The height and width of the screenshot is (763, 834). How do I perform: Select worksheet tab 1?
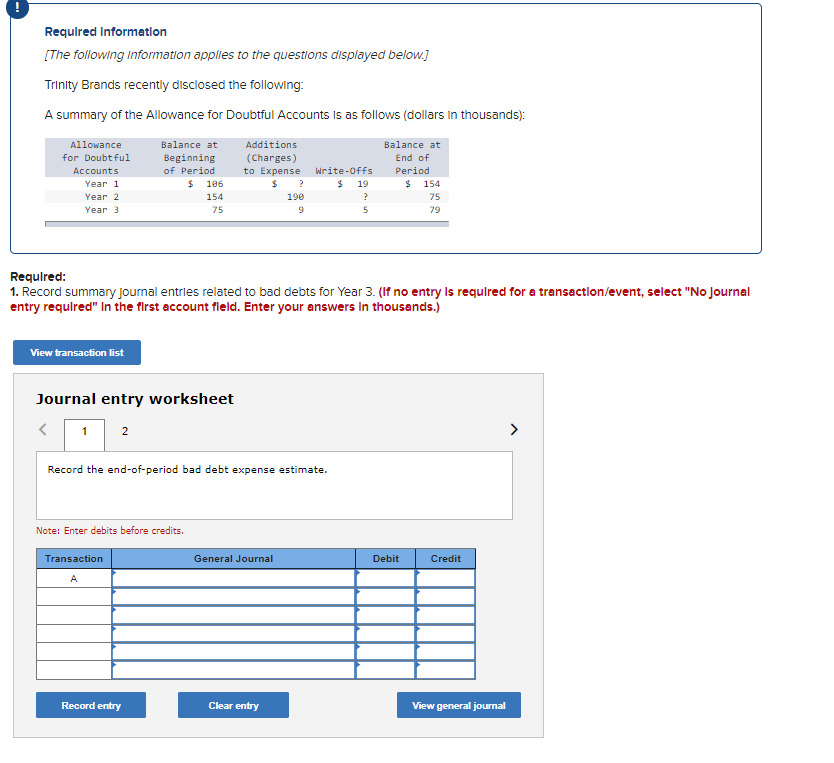[85, 434]
